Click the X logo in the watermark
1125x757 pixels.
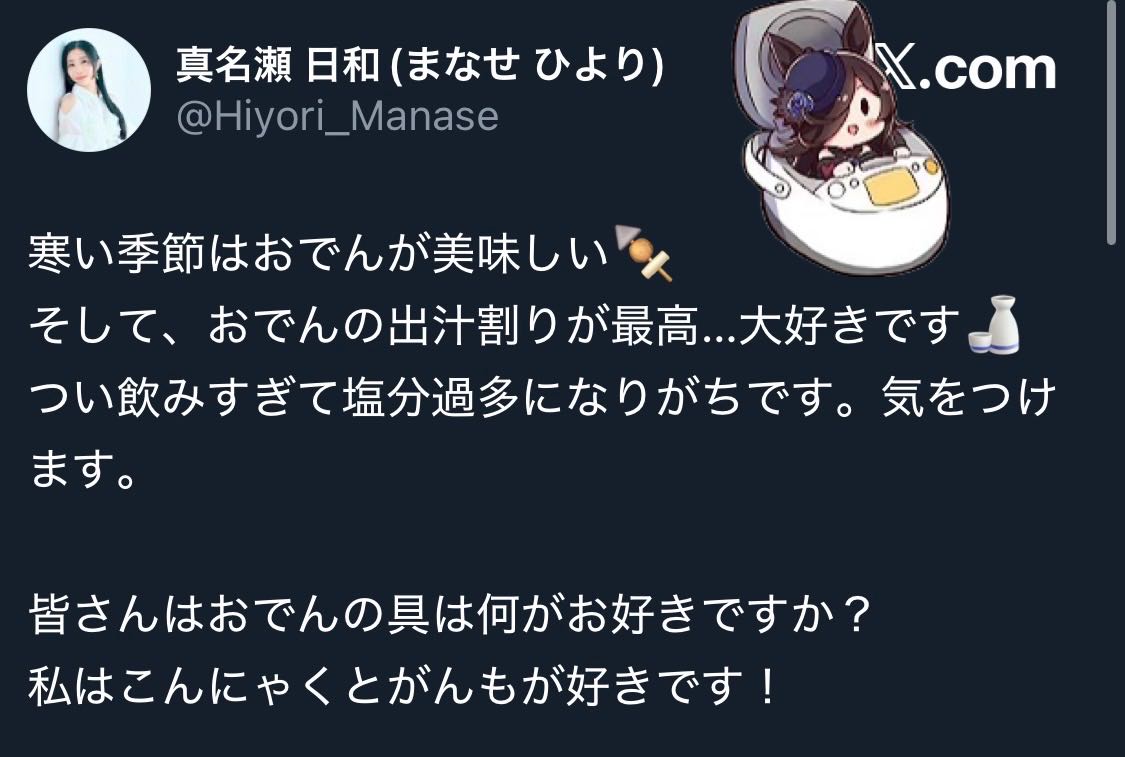click(x=893, y=66)
